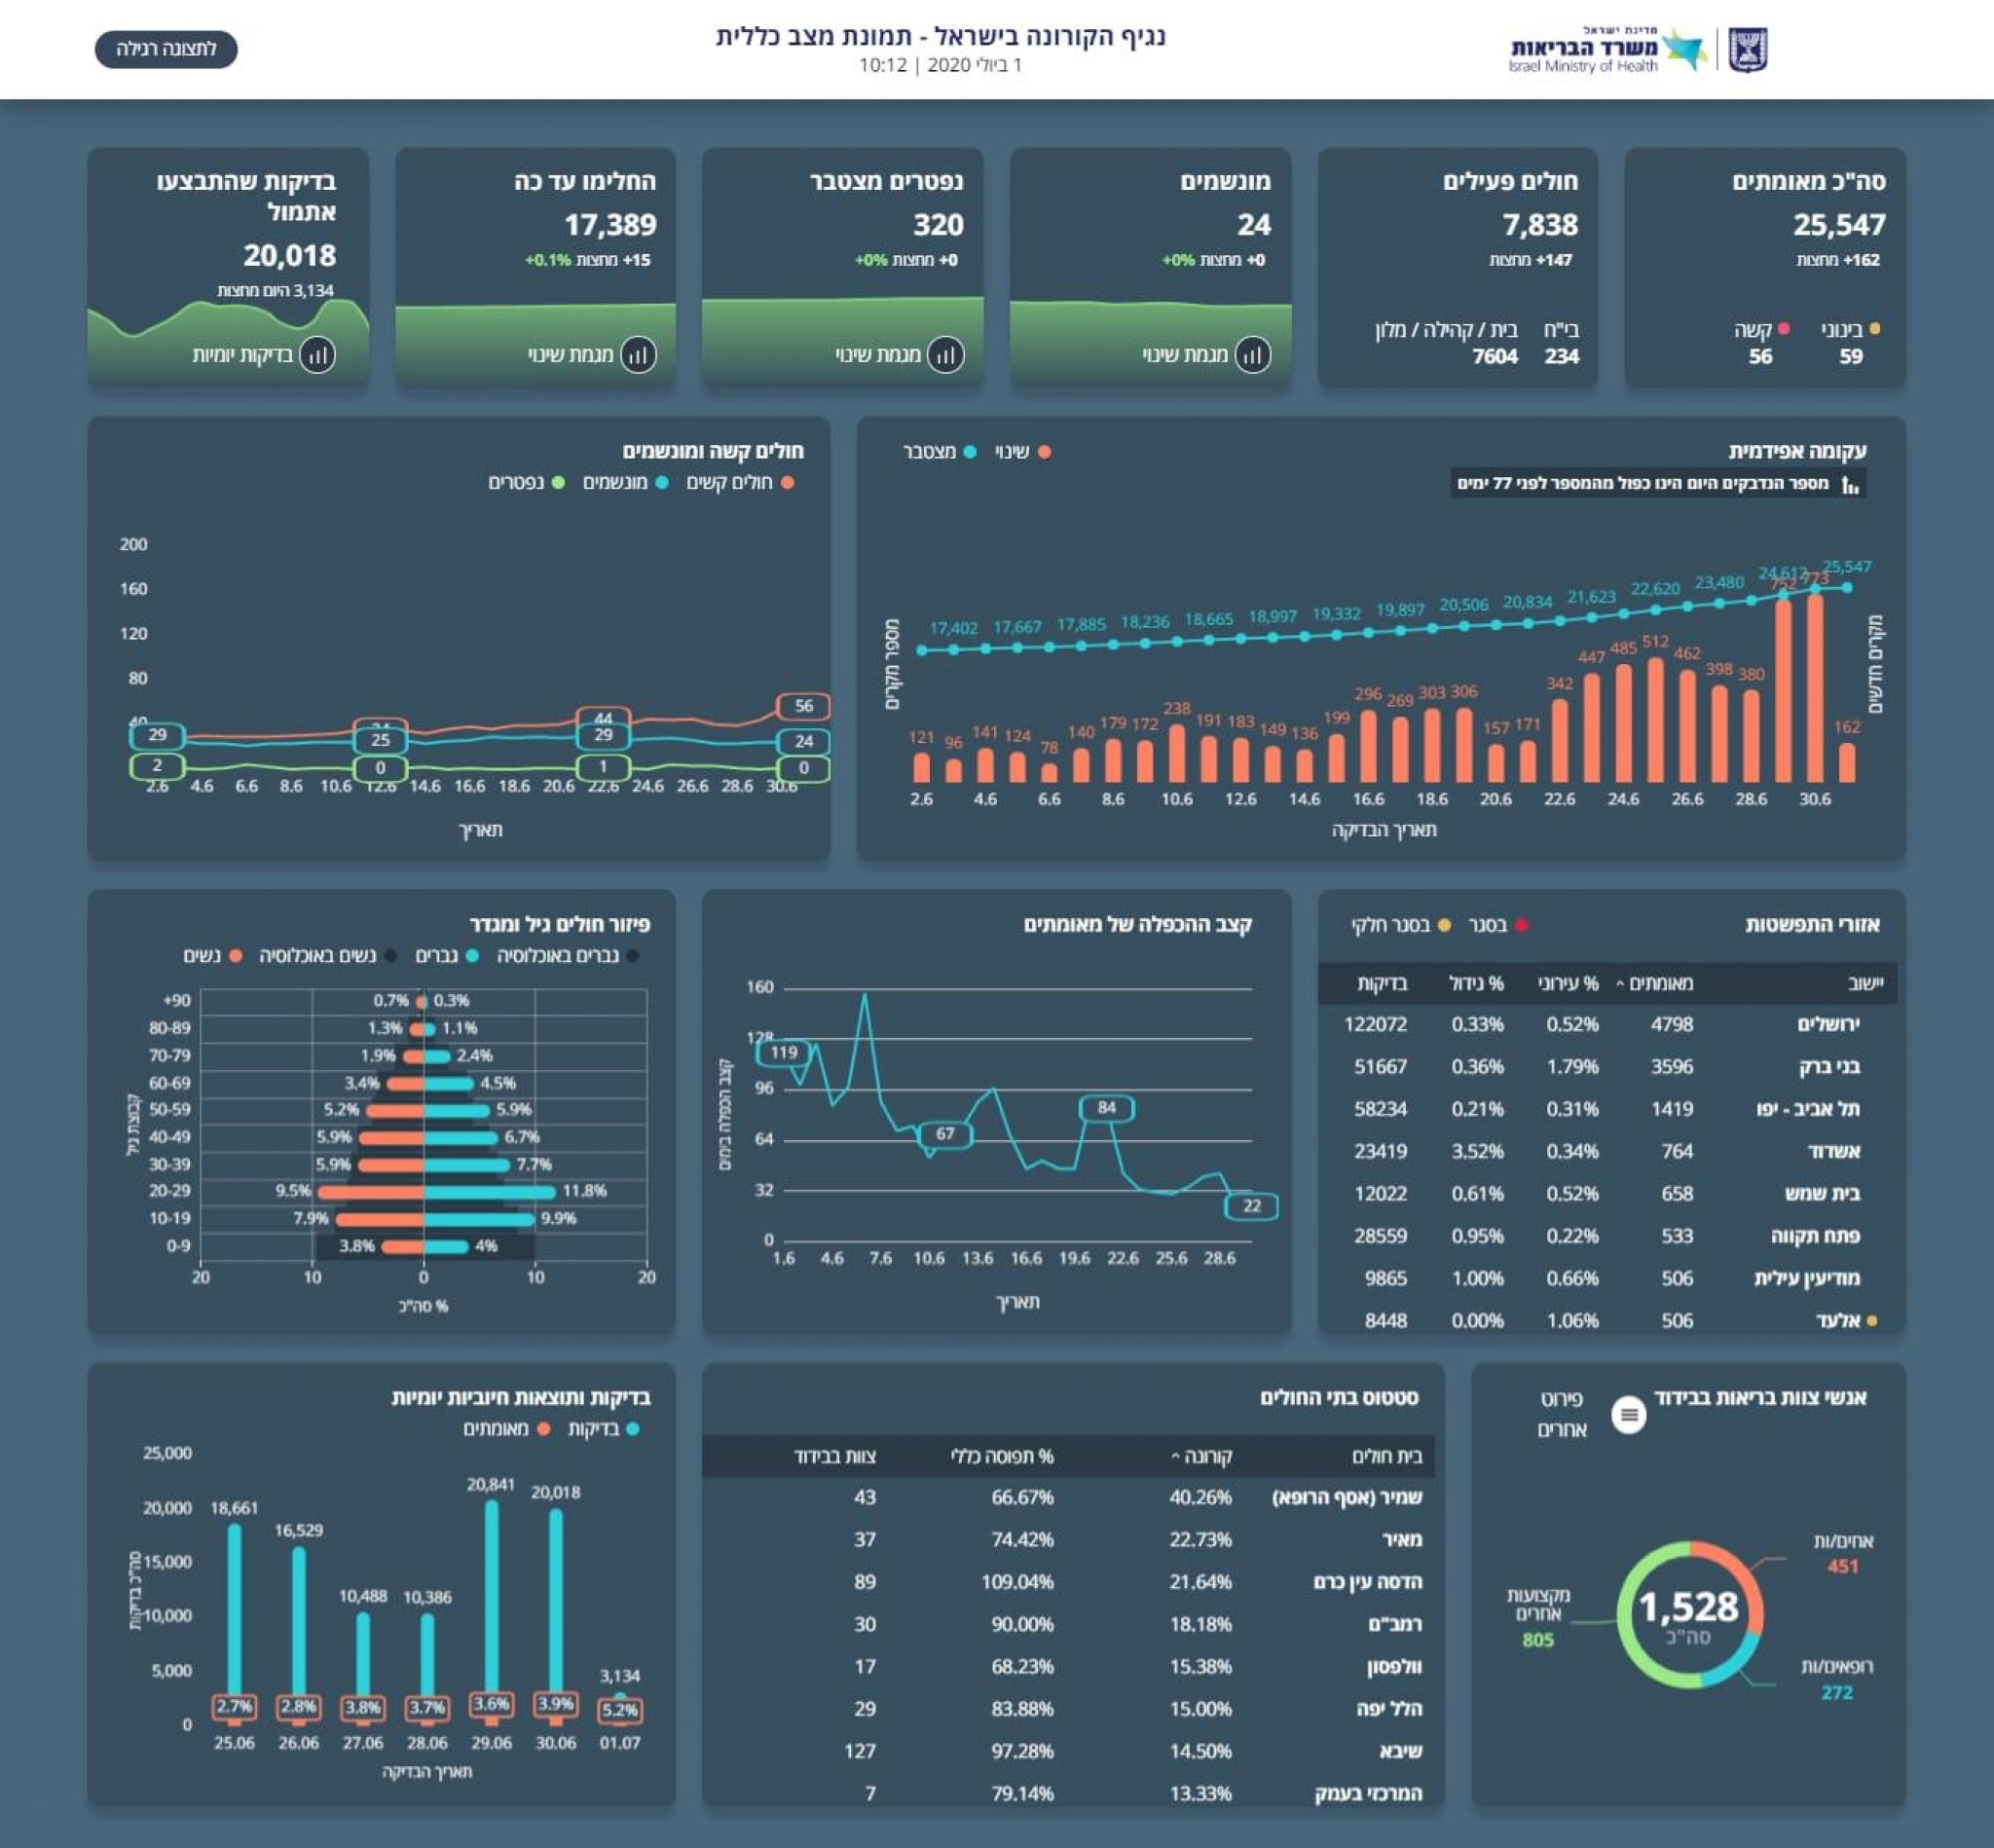Click the state emblem icon in header
This screenshot has width=1994, height=1848.
click(x=1748, y=50)
